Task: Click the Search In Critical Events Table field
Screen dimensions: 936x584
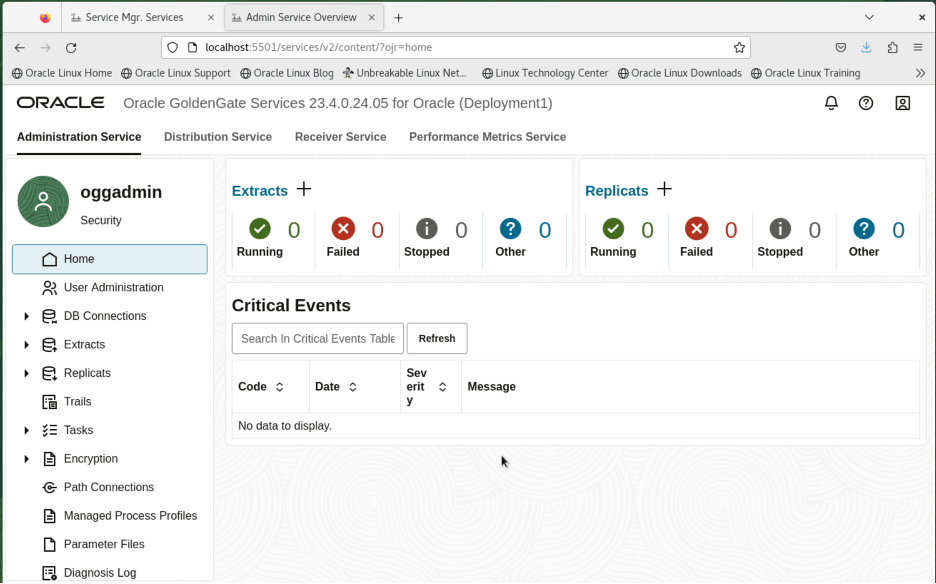Action: (318, 339)
